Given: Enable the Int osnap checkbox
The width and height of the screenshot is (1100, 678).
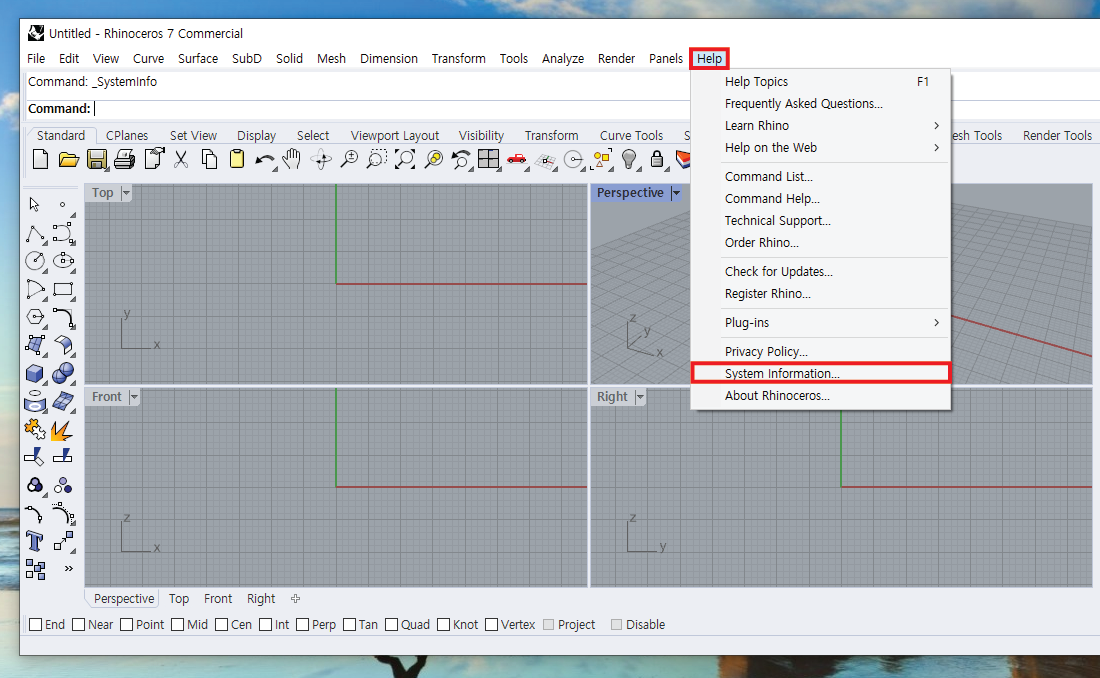Looking at the screenshot, I should coord(265,625).
